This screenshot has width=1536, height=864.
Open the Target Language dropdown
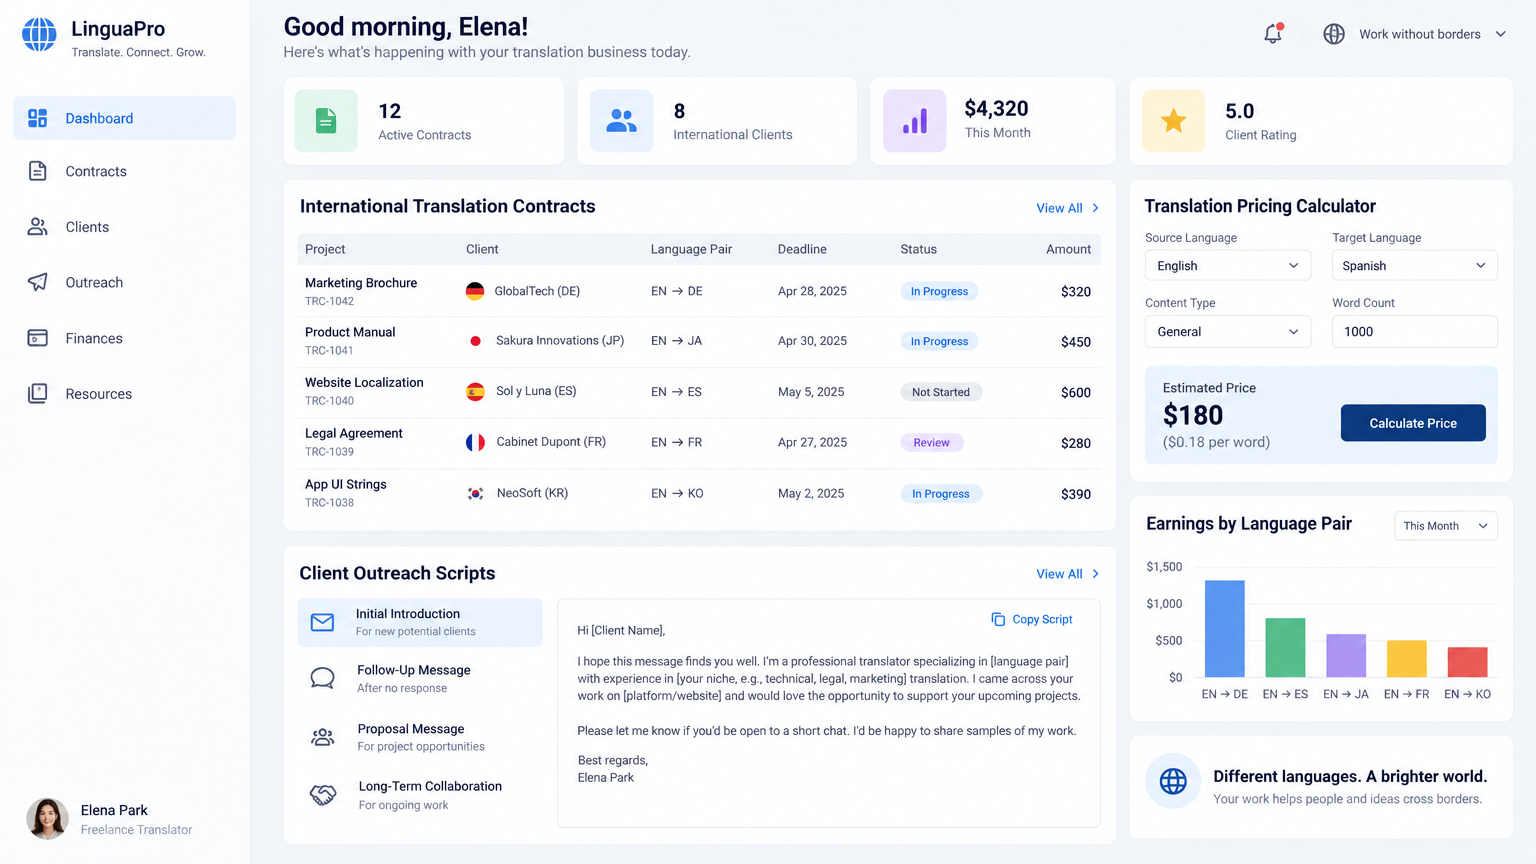tap(1414, 266)
